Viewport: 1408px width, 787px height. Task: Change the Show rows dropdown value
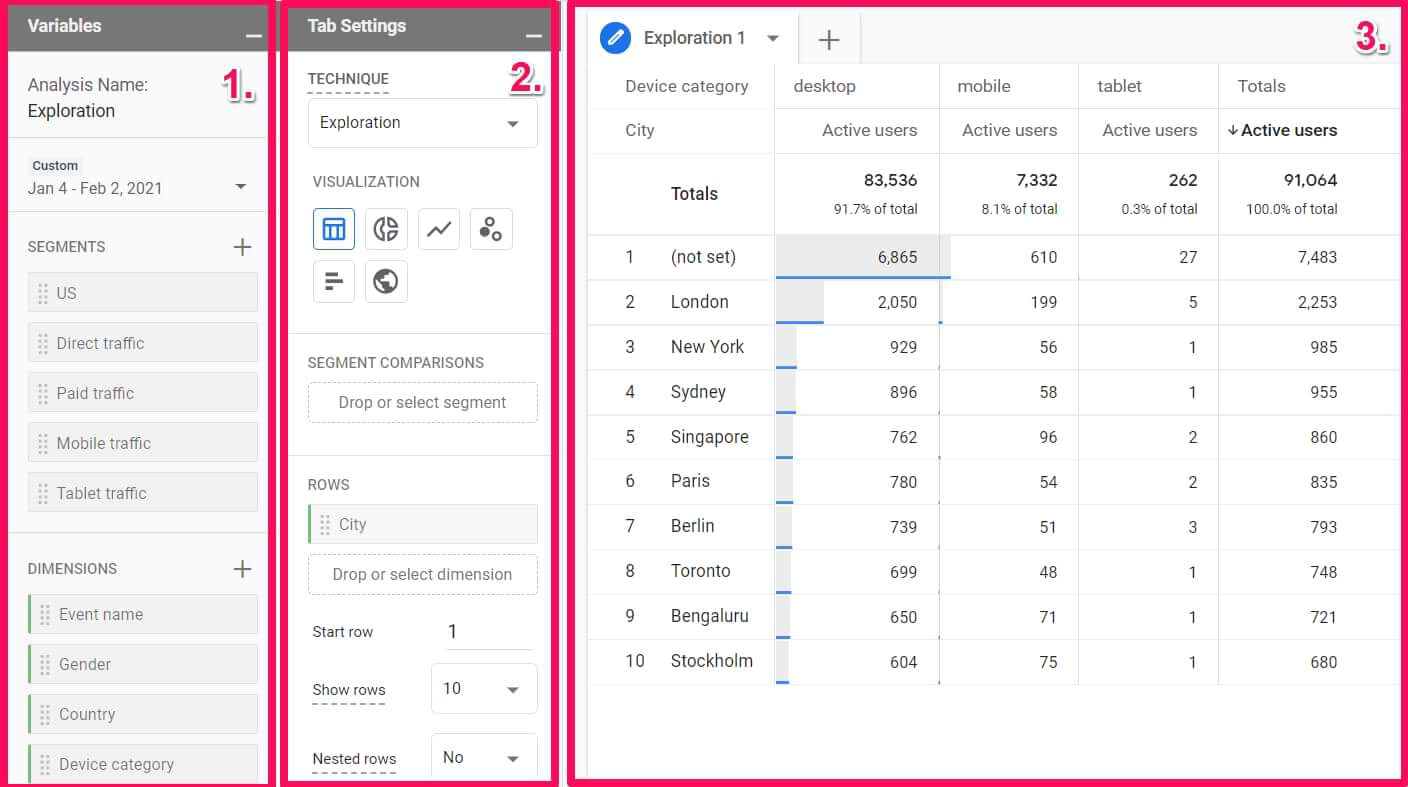click(483, 689)
